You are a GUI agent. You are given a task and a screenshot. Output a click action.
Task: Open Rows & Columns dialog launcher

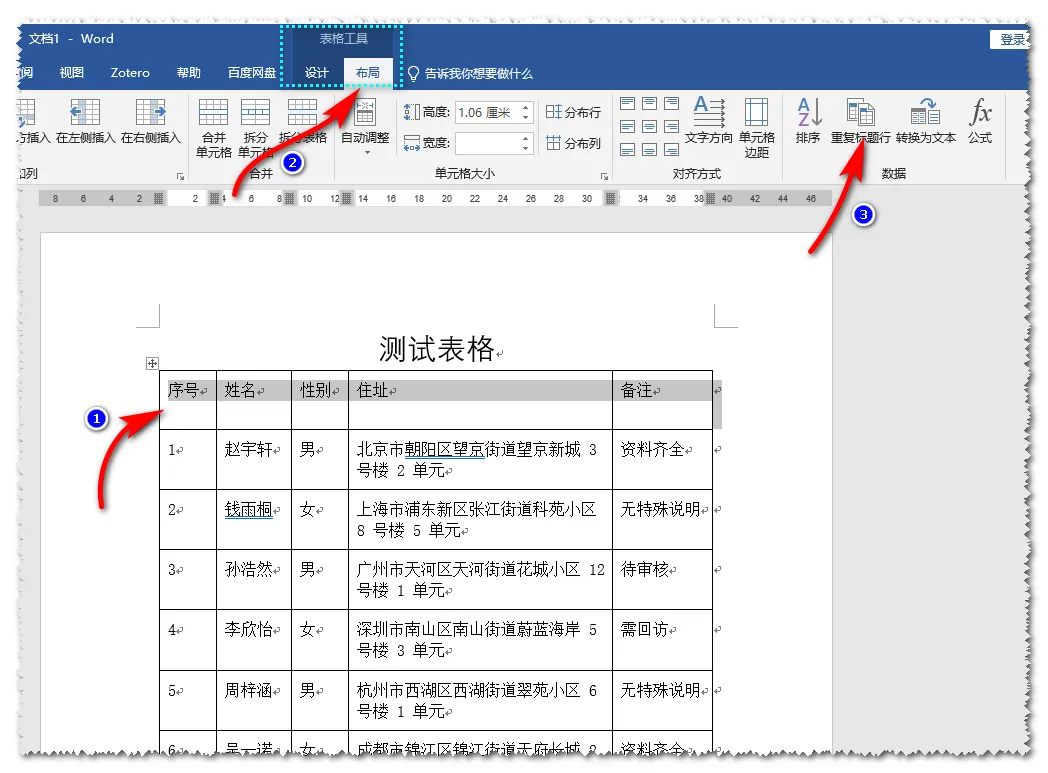point(180,176)
